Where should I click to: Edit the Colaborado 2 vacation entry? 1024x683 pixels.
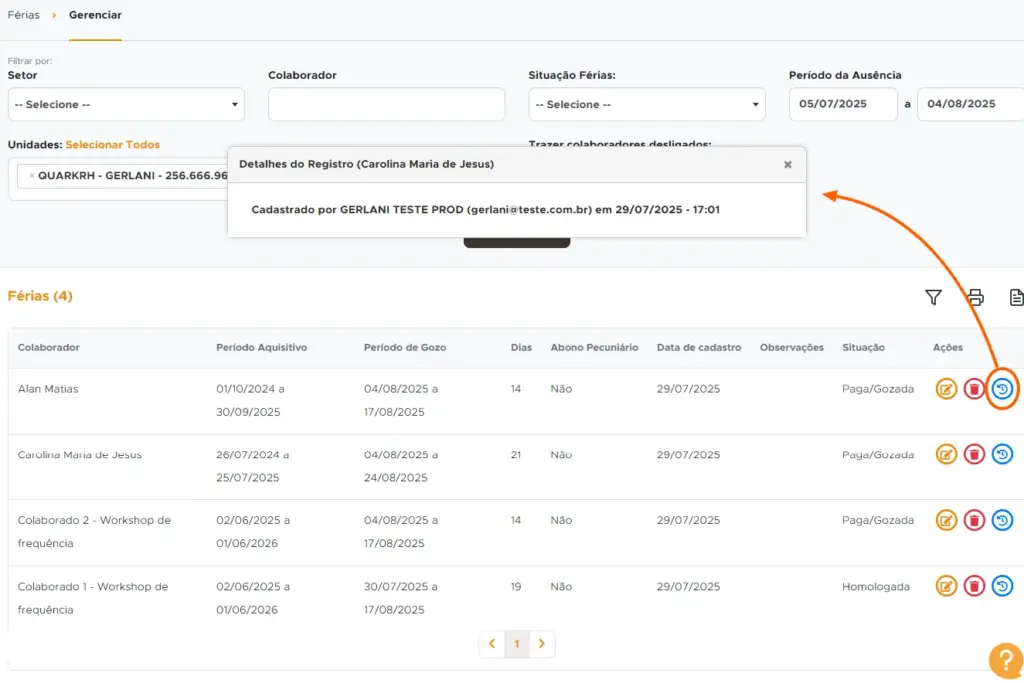coord(945,520)
